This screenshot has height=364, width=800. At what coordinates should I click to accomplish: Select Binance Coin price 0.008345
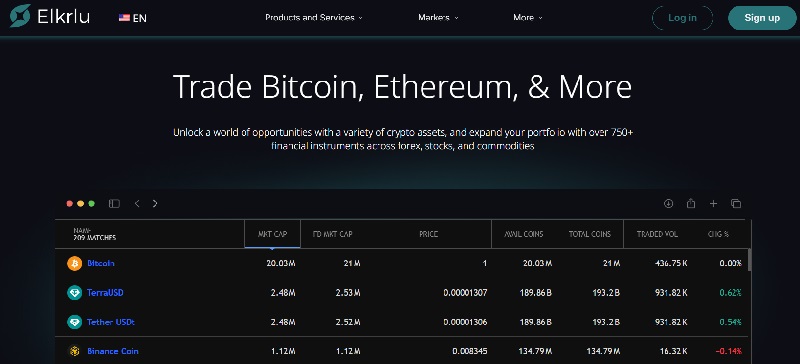469,351
